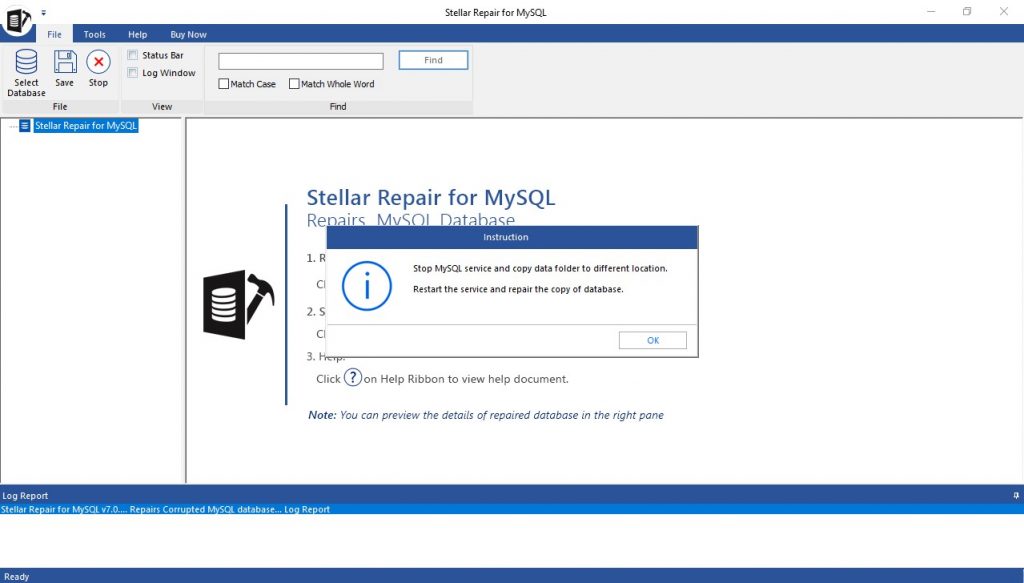Close the Stellar Repair window
The height and width of the screenshot is (583, 1024).
(1004, 12)
